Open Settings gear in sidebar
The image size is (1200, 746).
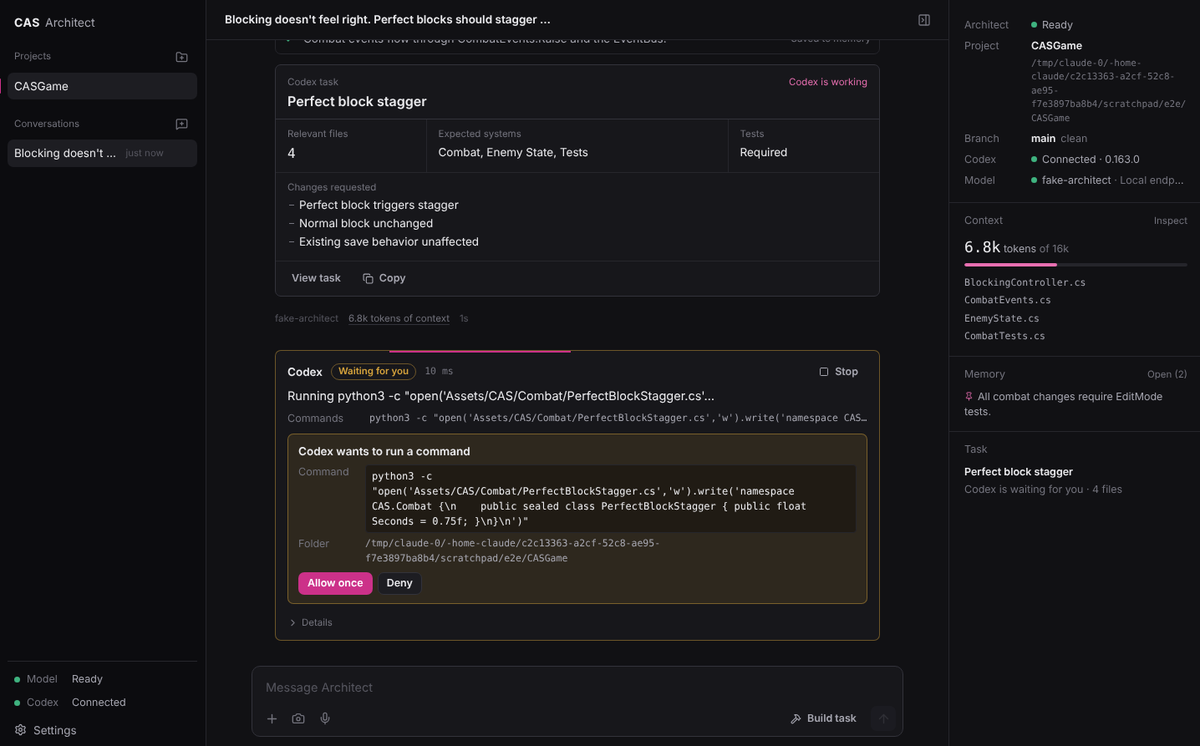pyautogui.click(x=21, y=730)
